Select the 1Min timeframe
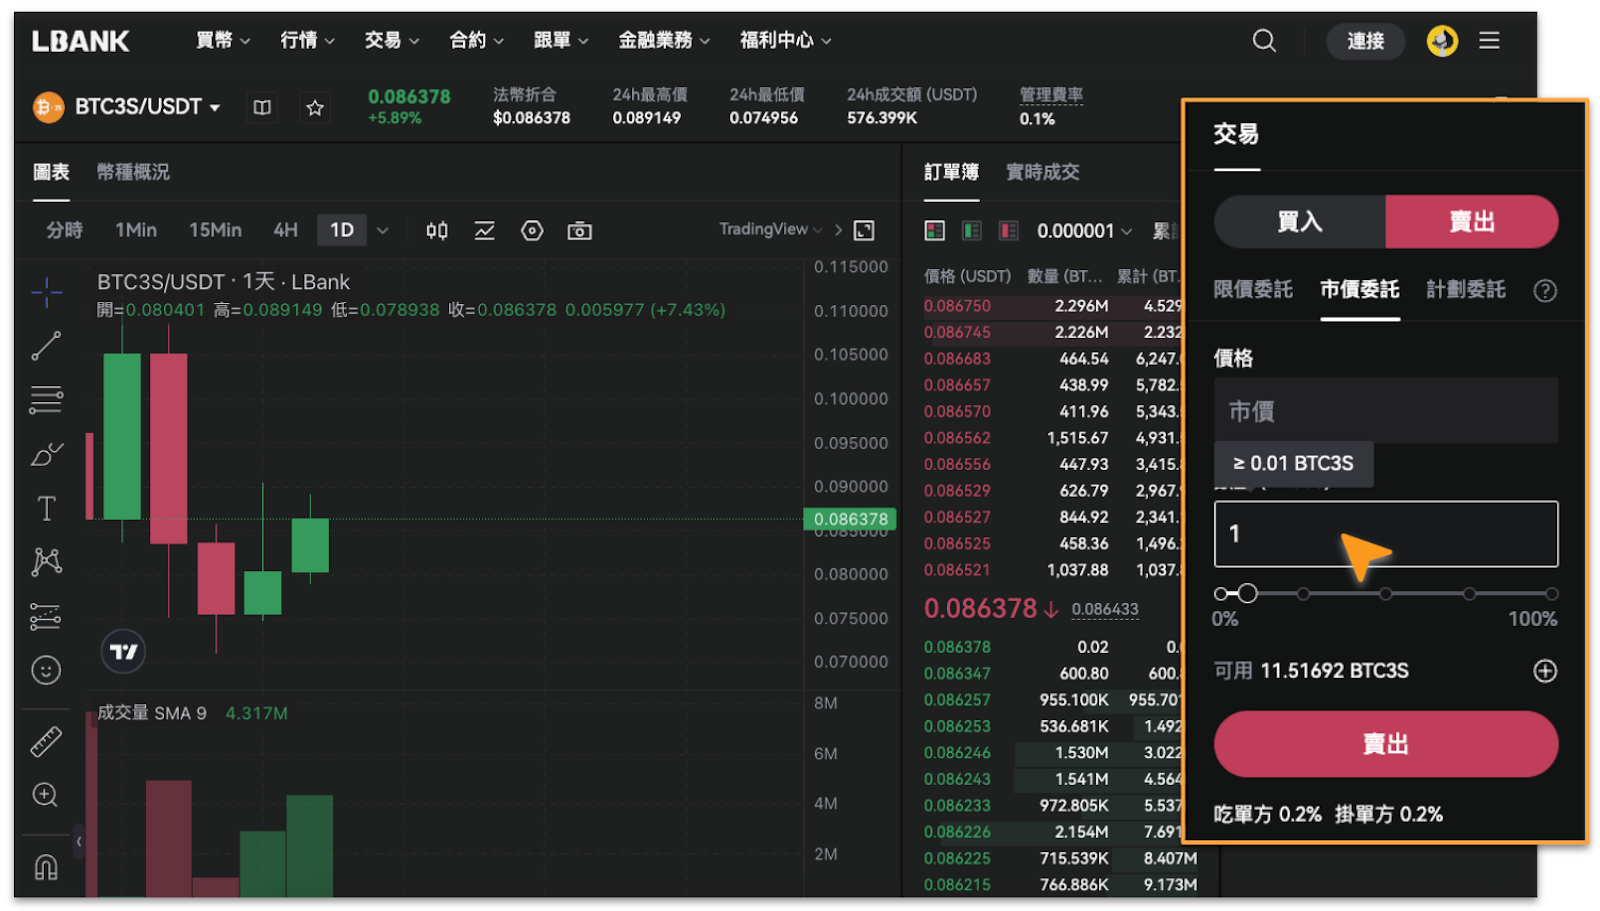1600x911 pixels. coord(136,231)
